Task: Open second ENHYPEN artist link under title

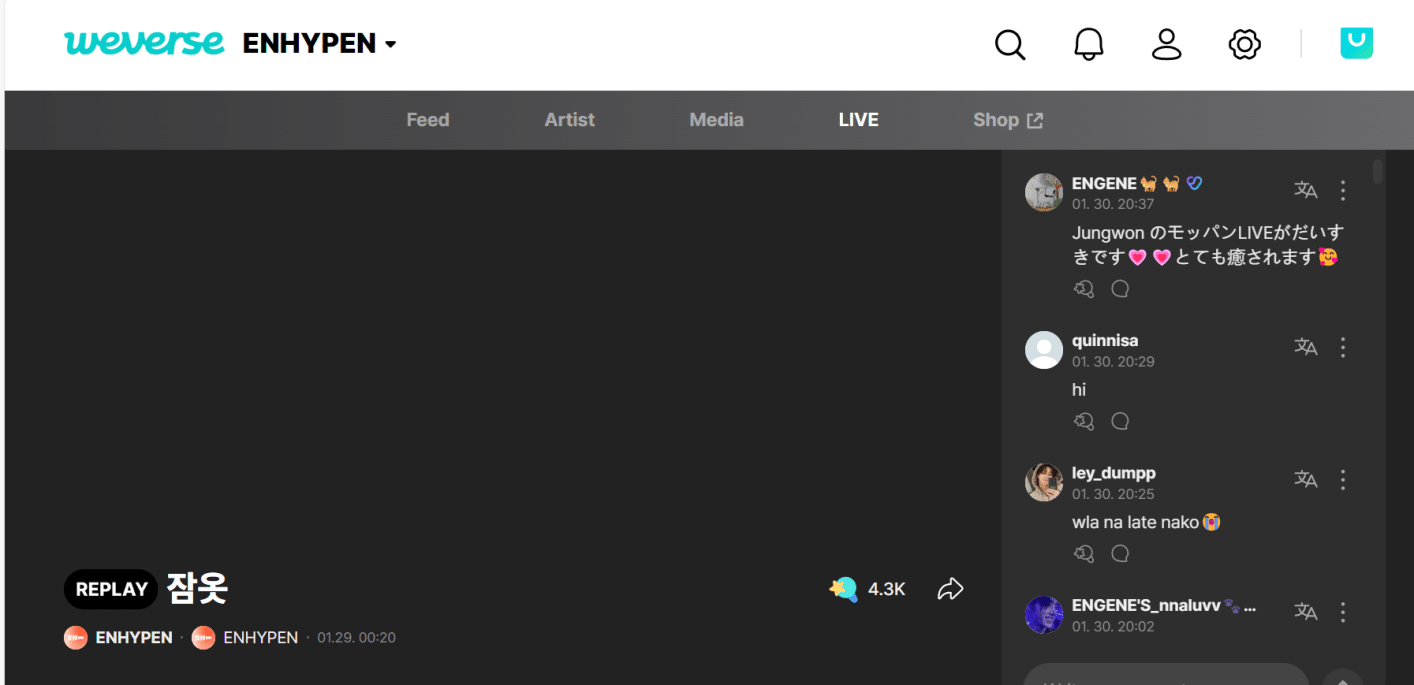Action: pyautogui.click(x=245, y=637)
